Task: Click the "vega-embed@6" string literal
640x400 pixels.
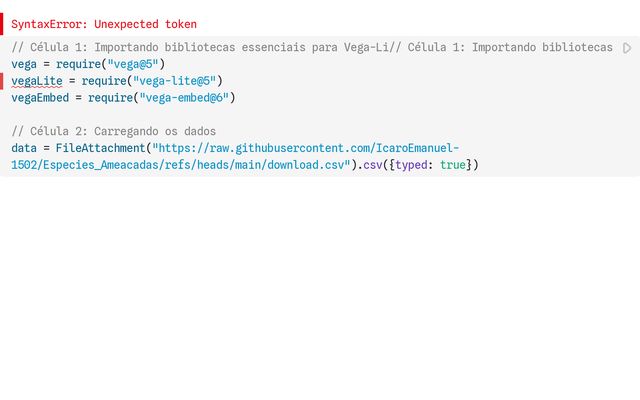Action: tap(184, 98)
